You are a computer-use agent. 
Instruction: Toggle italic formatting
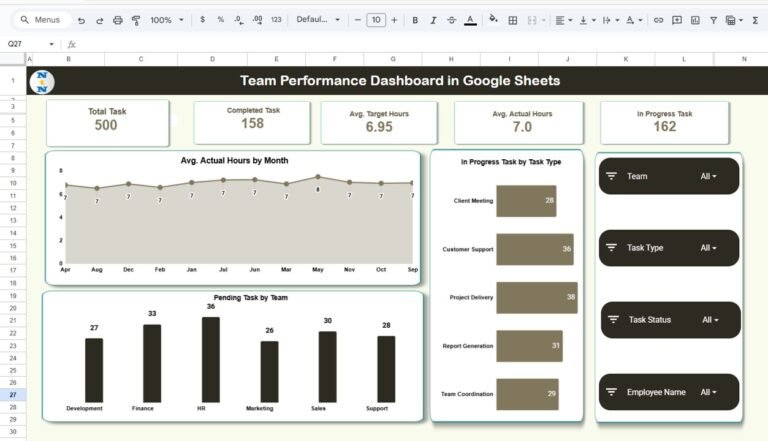tap(433, 20)
